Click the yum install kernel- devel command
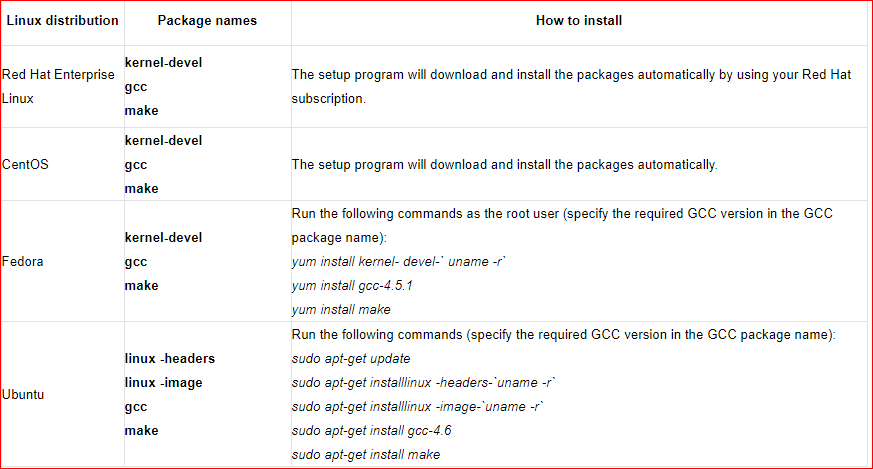 [x=399, y=261]
